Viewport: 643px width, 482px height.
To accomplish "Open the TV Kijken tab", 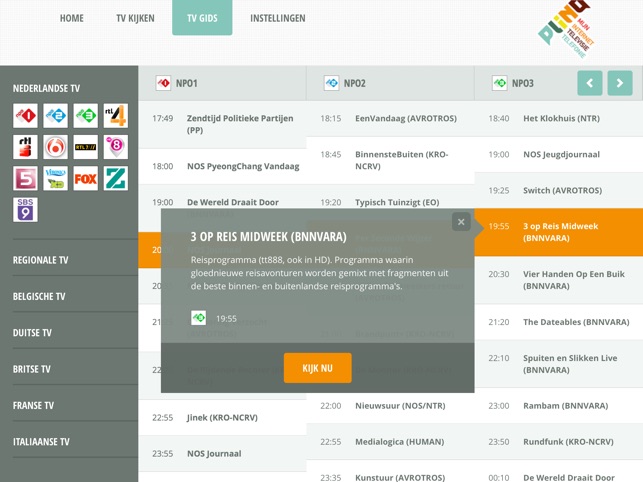I will (x=135, y=18).
